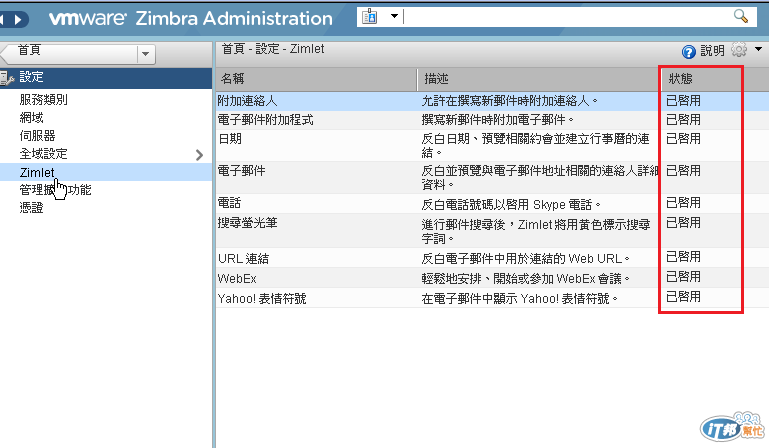
Task: Click the 首頁 - 設定 - Zimlet breadcrumb title
Action: click(273, 49)
